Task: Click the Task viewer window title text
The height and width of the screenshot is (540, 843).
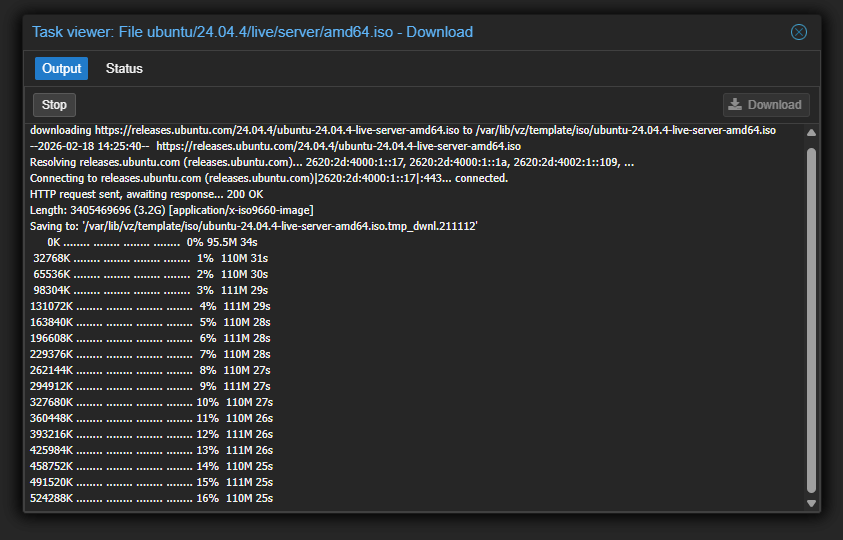Action: (x=252, y=32)
